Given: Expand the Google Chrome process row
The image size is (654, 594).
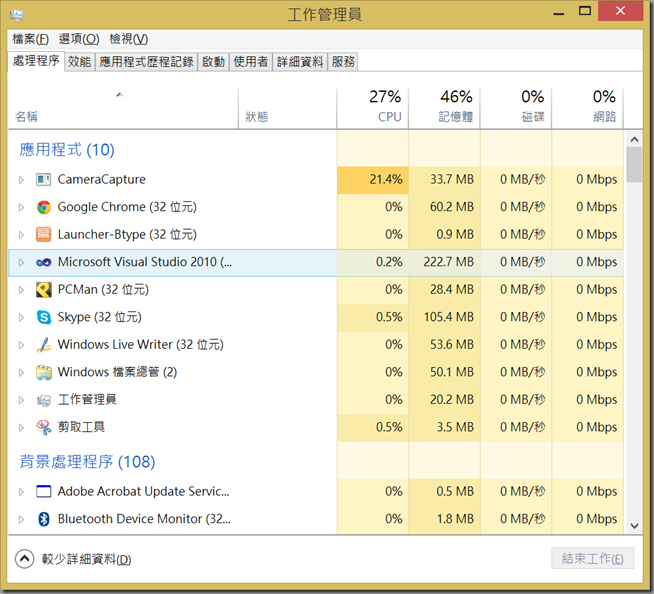Looking at the screenshot, I should pos(21,208).
